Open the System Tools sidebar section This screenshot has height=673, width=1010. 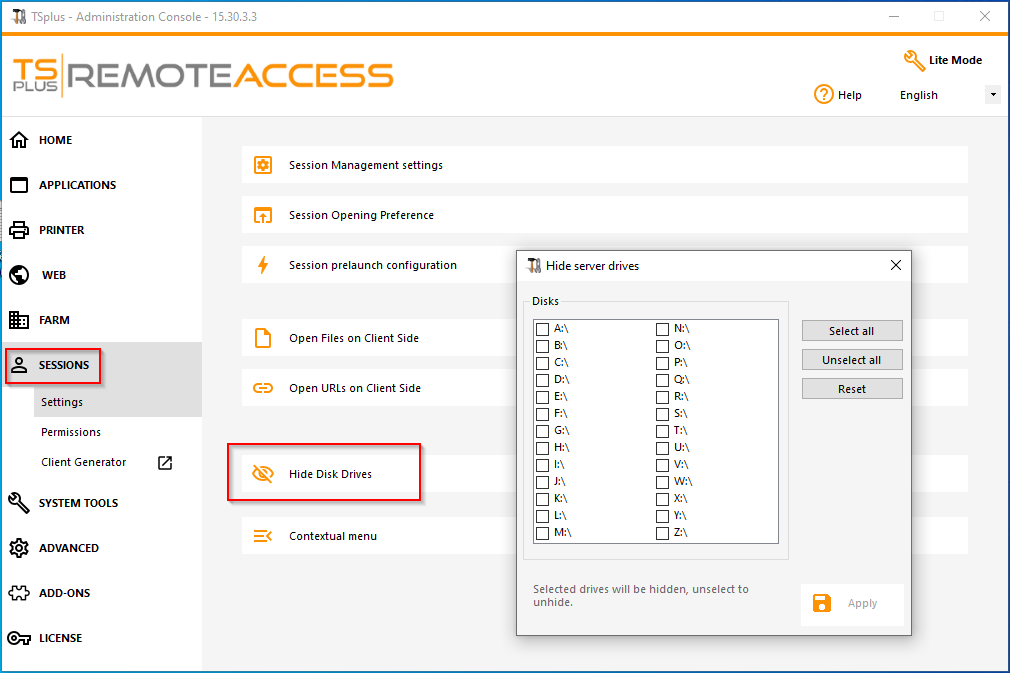[x=78, y=503]
